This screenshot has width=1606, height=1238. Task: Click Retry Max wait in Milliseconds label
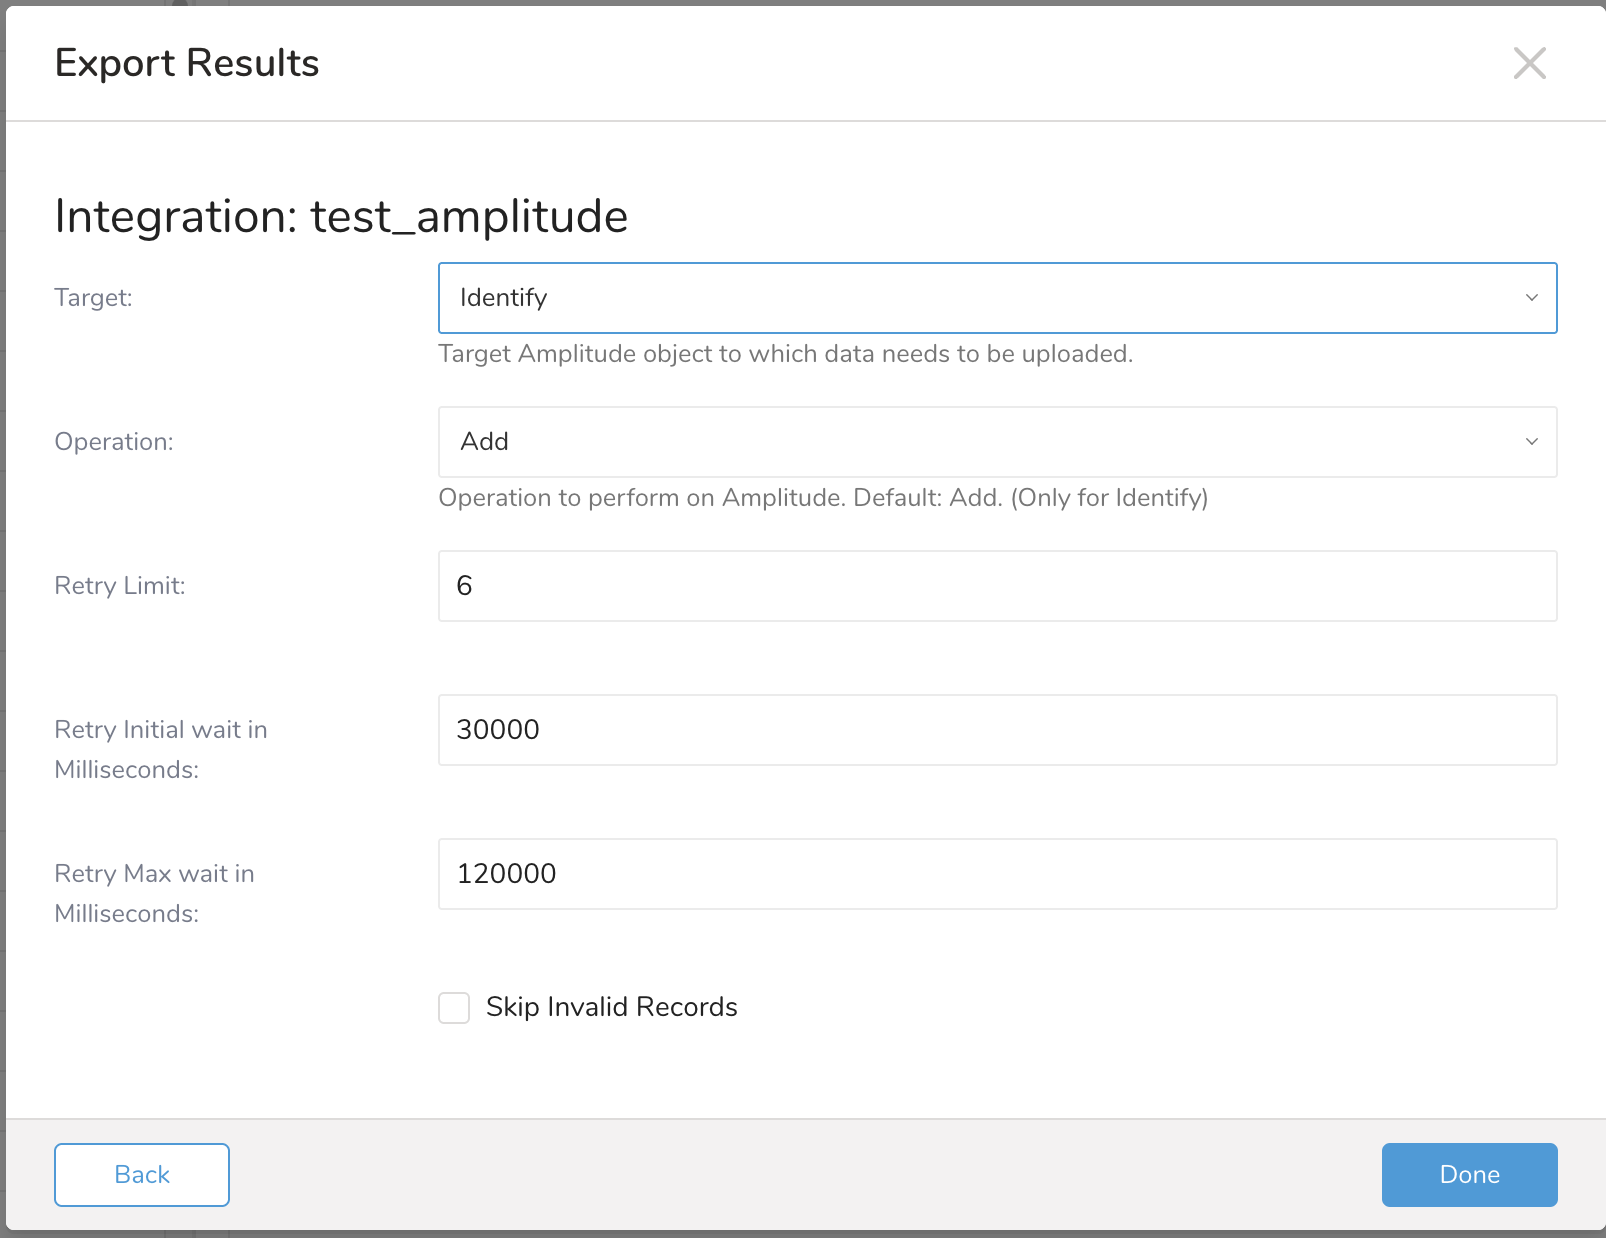pos(154,893)
